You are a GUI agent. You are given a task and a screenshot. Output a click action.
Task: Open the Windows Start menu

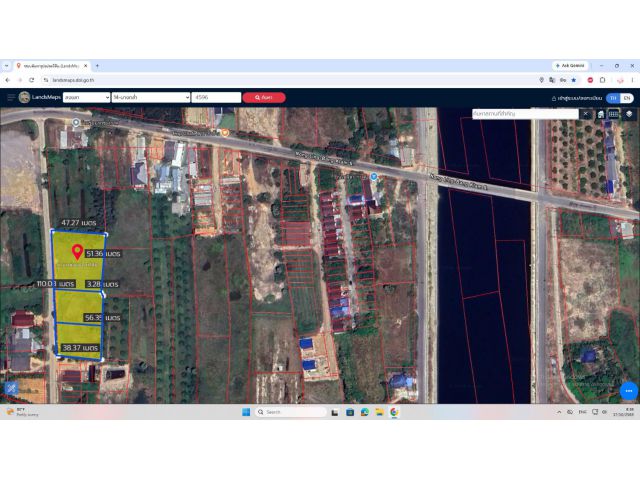(246, 412)
